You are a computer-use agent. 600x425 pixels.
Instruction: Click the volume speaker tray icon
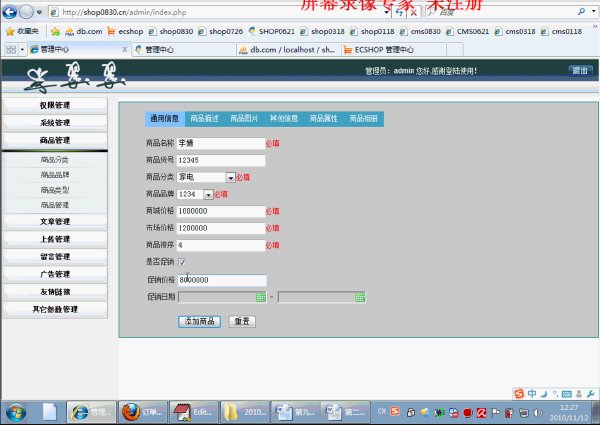(538, 413)
